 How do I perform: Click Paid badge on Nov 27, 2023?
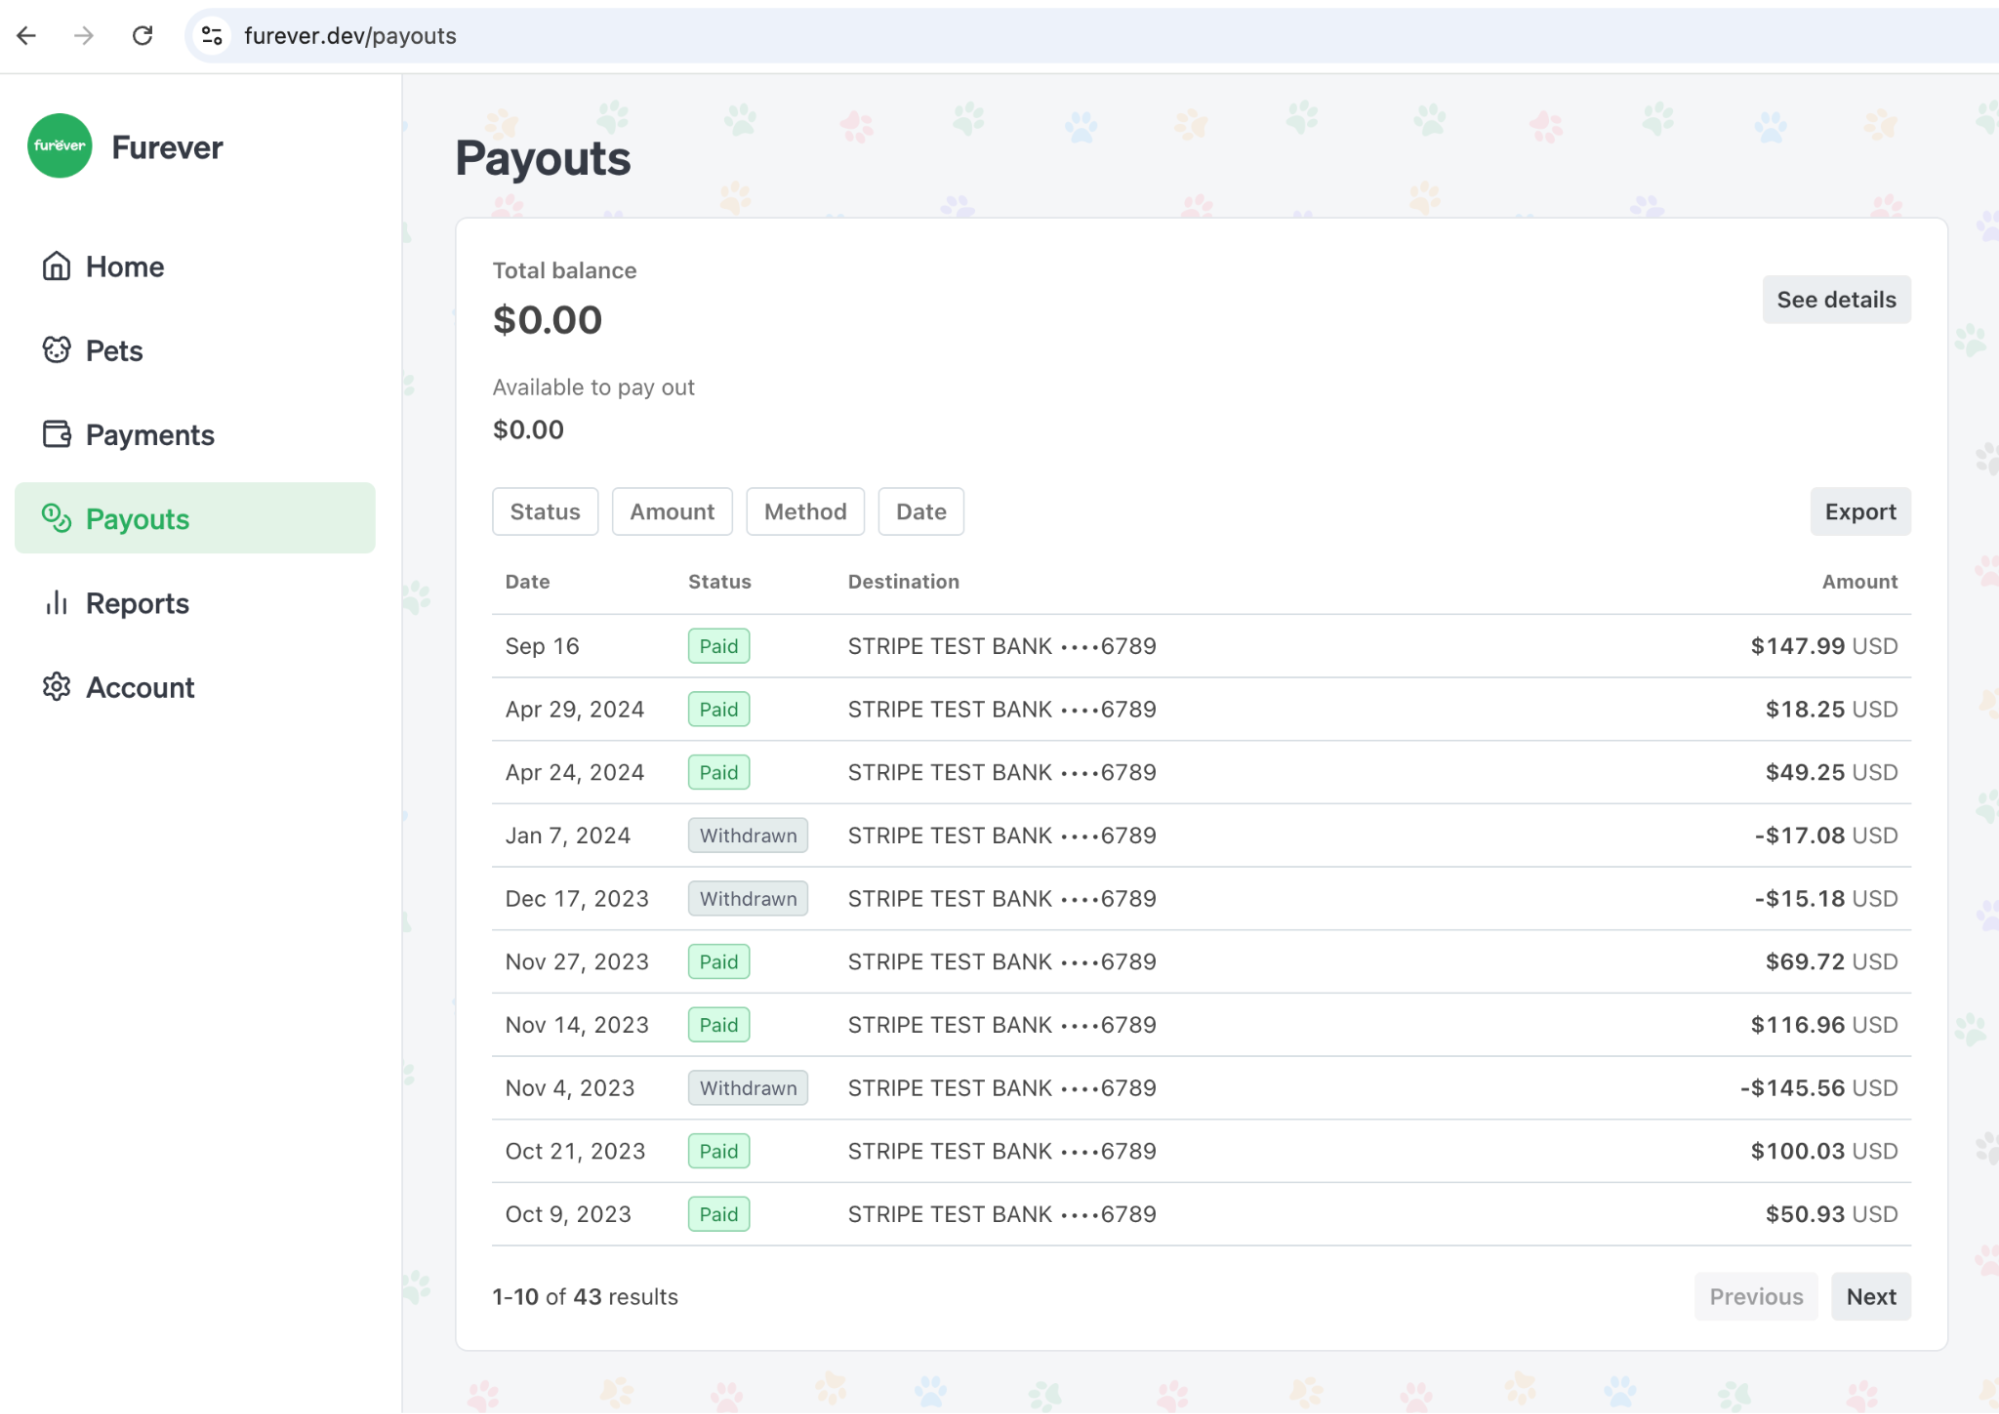tap(719, 961)
